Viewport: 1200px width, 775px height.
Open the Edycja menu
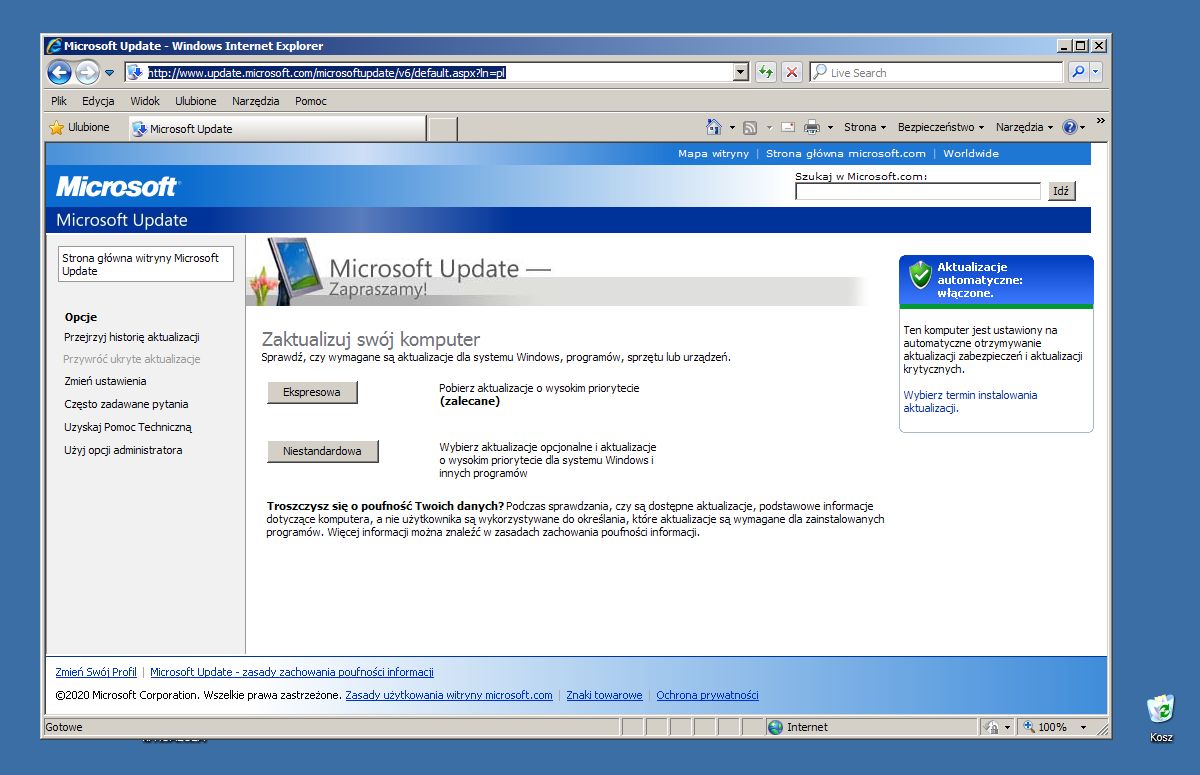tap(98, 101)
